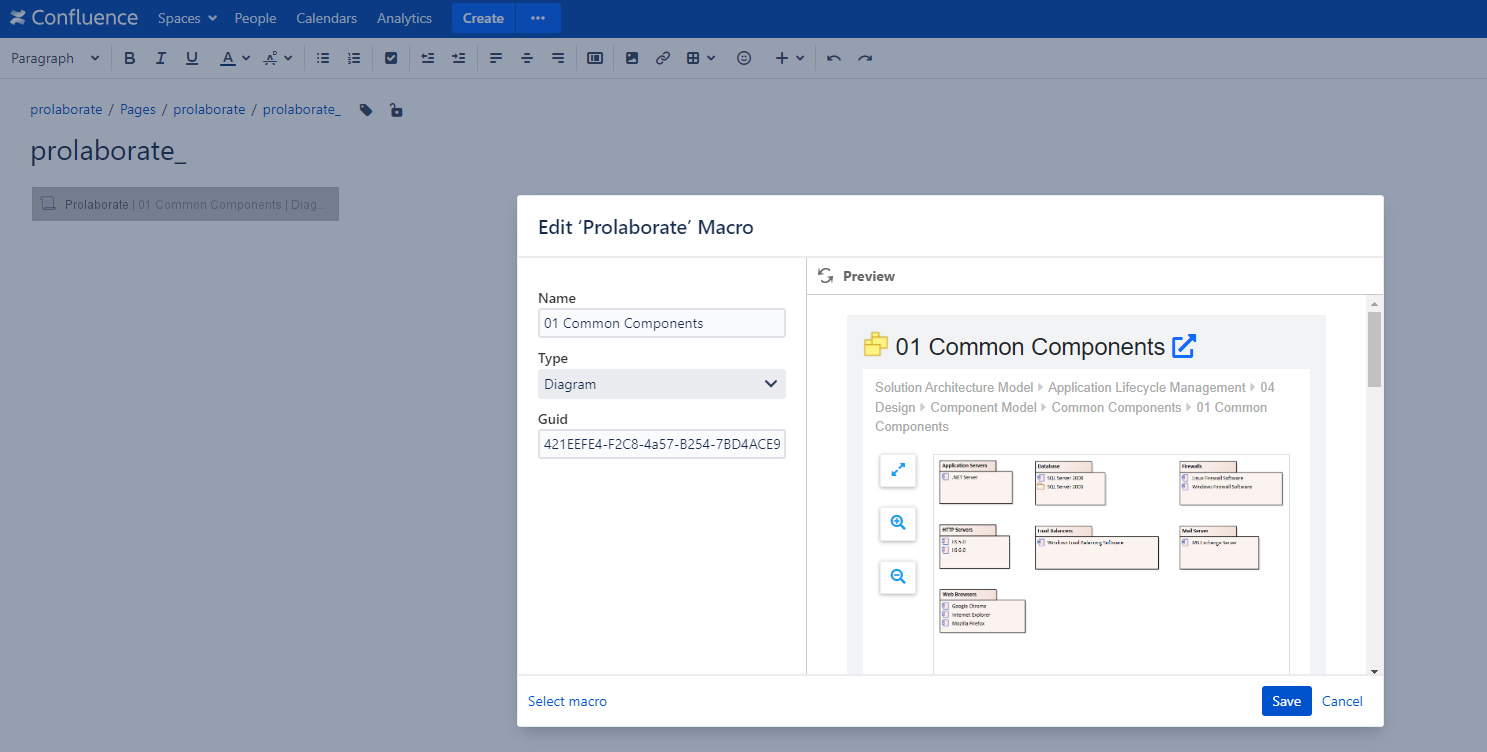
Task: Open the Paragraph style dropdown
Action: 55,58
